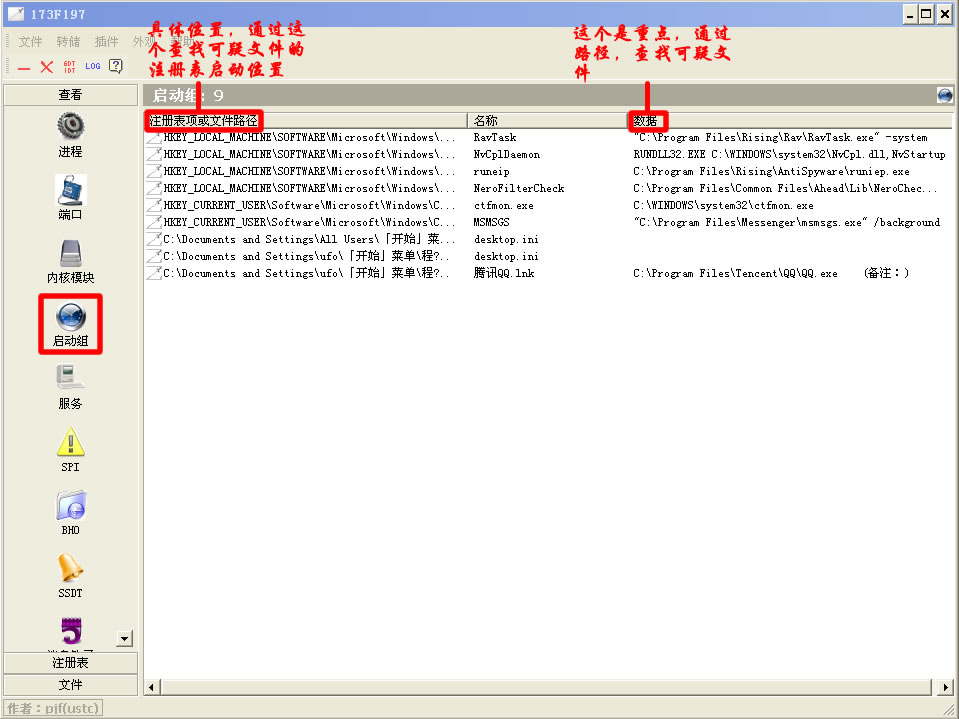
Task: Click the RavTask.exe -system data cell
Action: pyautogui.click(x=780, y=138)
